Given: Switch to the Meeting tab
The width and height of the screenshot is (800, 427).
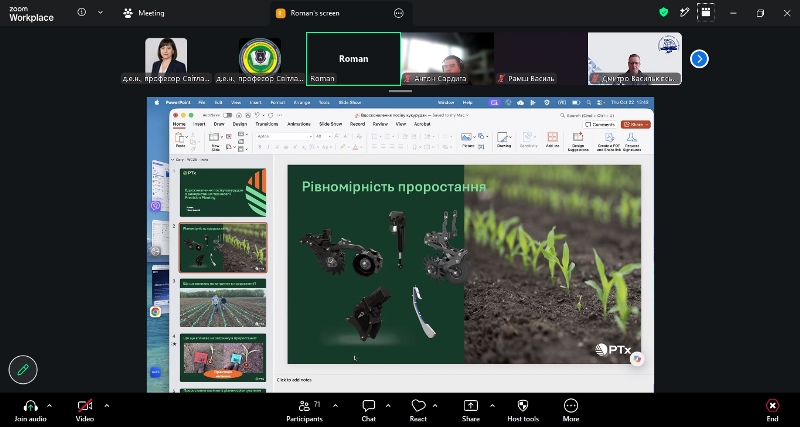Looking at the screenshot, I should pyautogui.click(x=144, y=13).
